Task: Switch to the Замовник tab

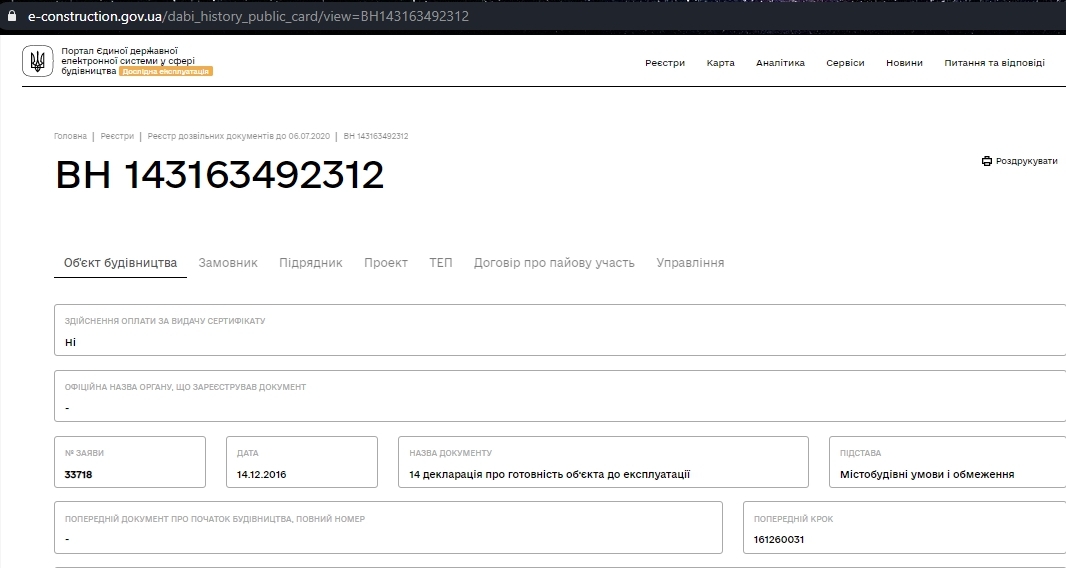Action: pyautogui.click(x=228, y=263)
